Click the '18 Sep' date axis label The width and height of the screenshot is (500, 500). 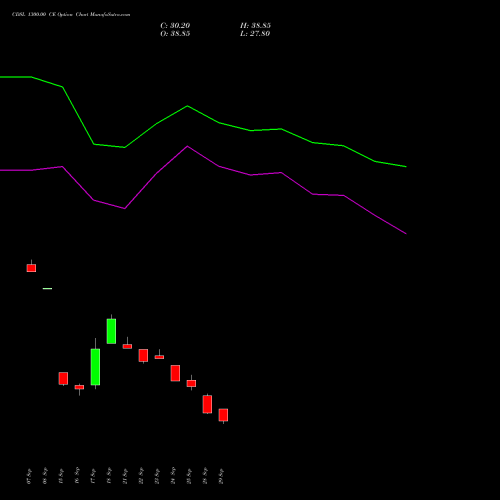tap(109, 476)
